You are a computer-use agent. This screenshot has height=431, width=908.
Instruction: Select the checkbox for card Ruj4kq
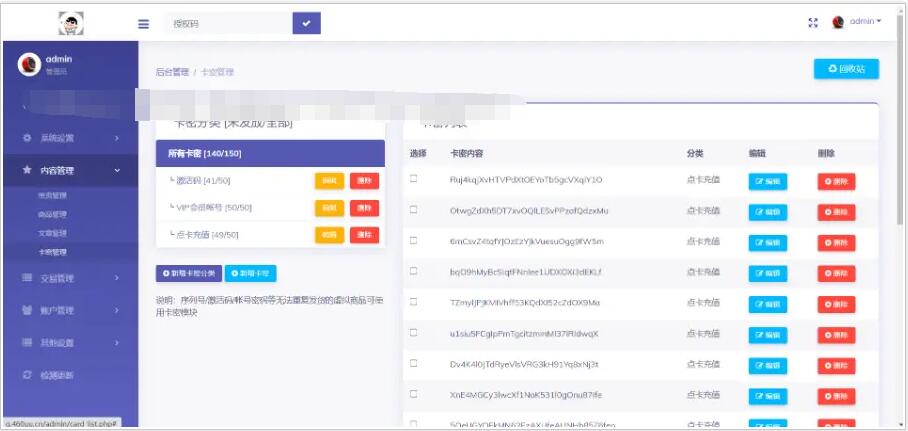pos(413,178)
